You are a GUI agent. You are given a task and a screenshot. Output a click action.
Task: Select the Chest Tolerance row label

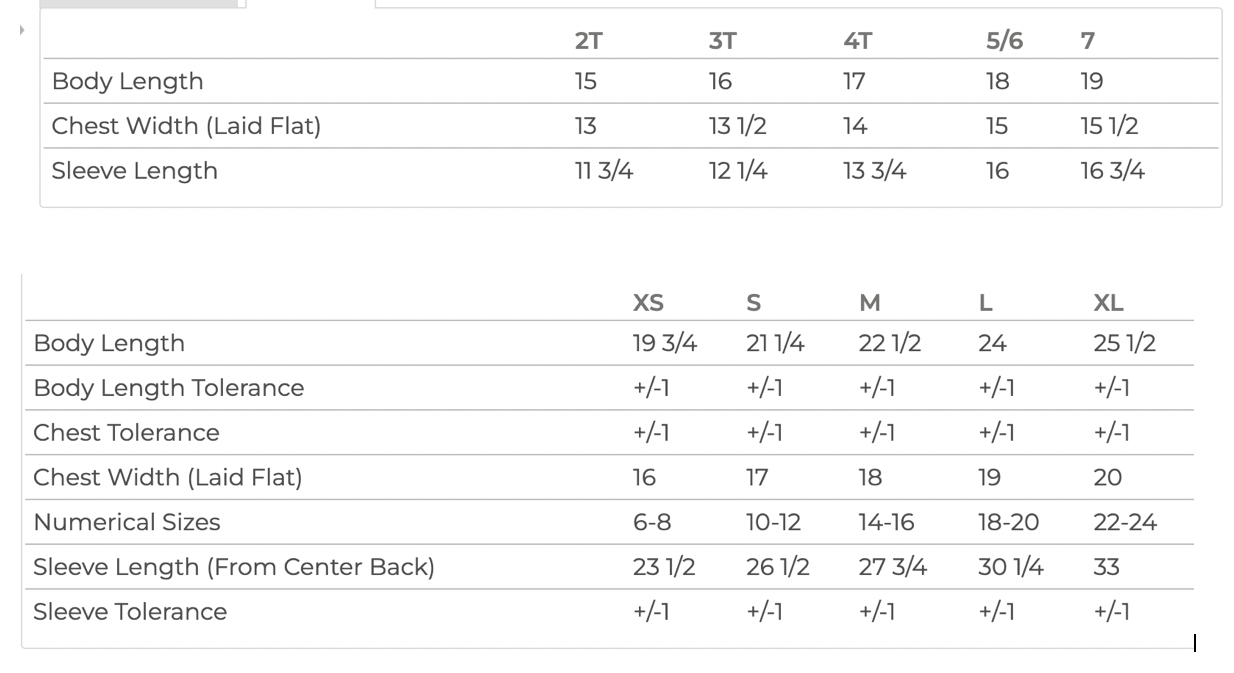pyautogui.click(x=126, y=433)
